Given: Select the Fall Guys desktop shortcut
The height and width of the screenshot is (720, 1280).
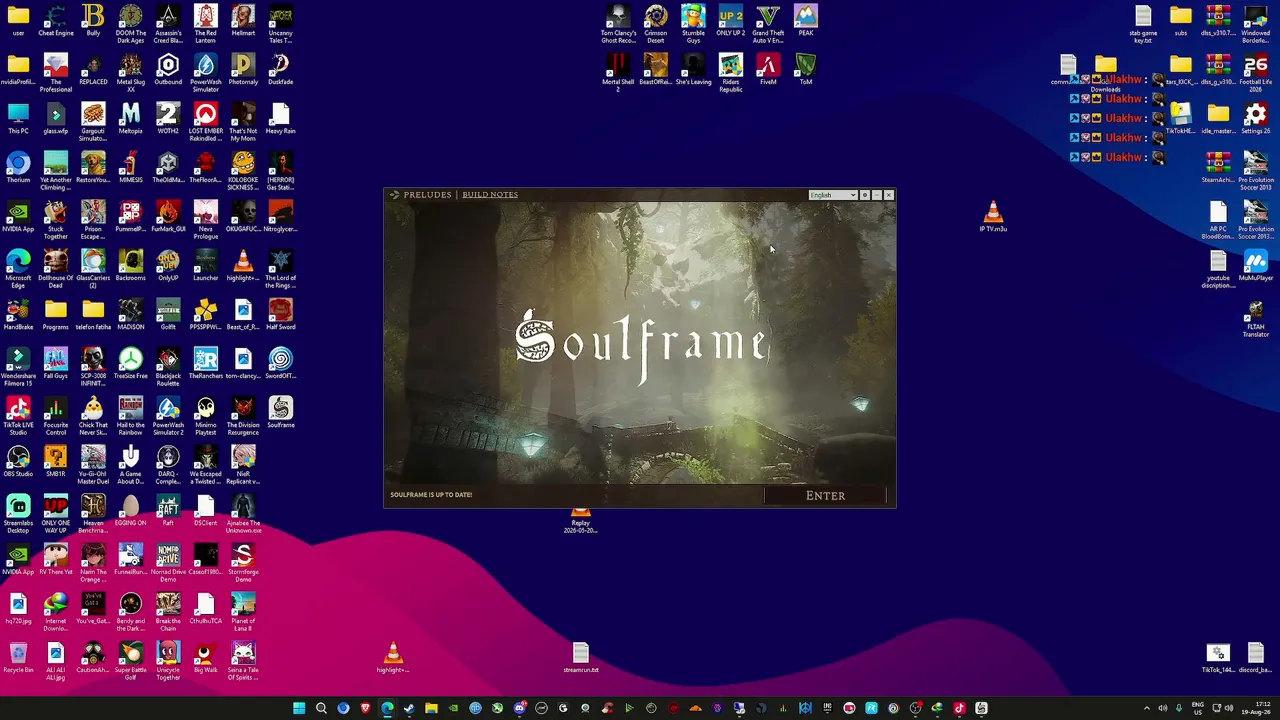Looking at the screenshot, I should coord(56,364).
